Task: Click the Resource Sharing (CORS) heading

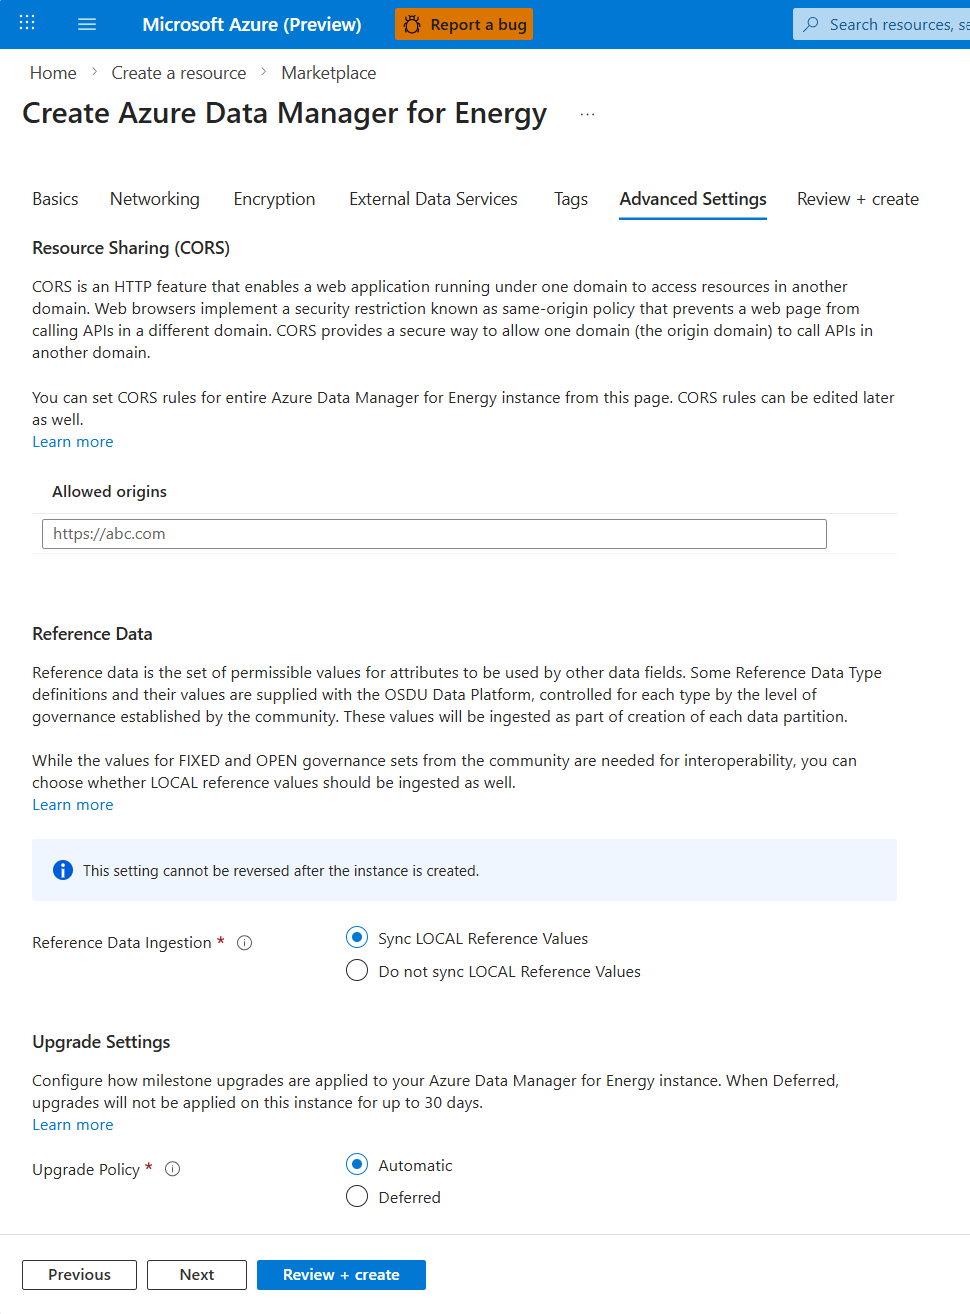Action: (x=131, y=248)
